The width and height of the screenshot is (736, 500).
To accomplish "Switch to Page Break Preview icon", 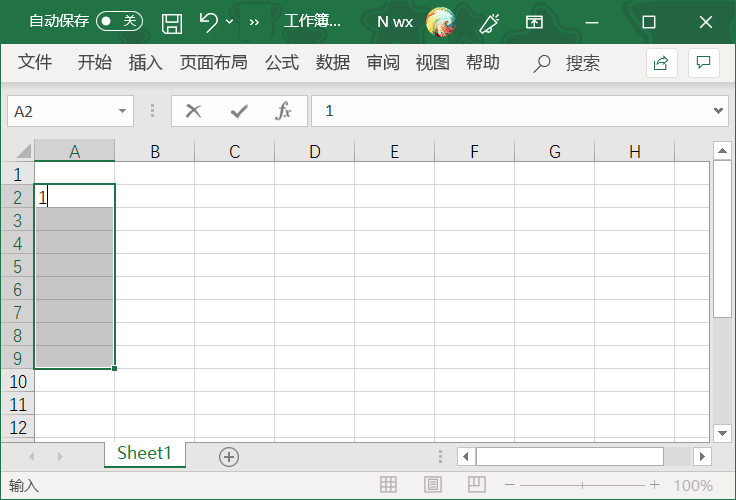I will coord(476,485).
